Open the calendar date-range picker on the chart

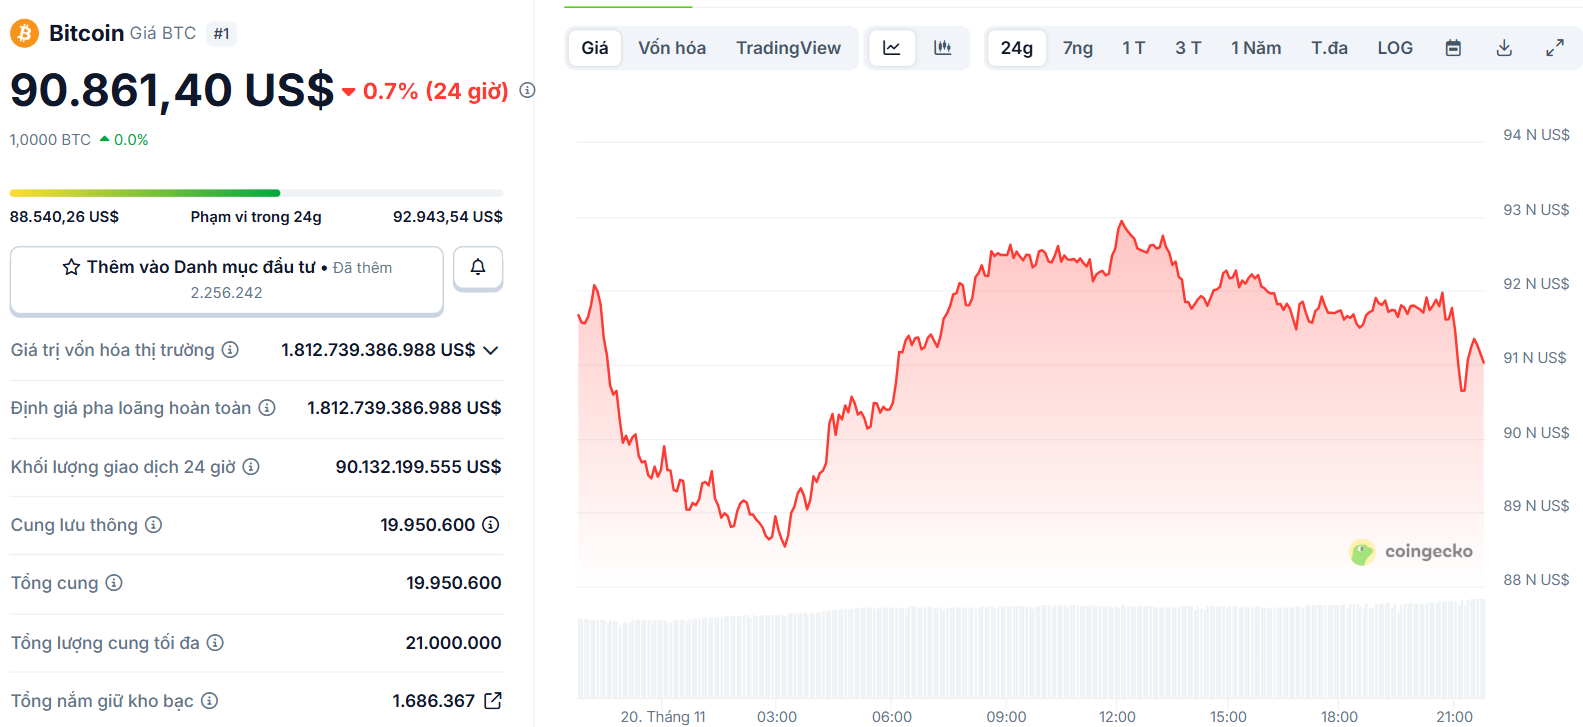(x=1452, y=47)
